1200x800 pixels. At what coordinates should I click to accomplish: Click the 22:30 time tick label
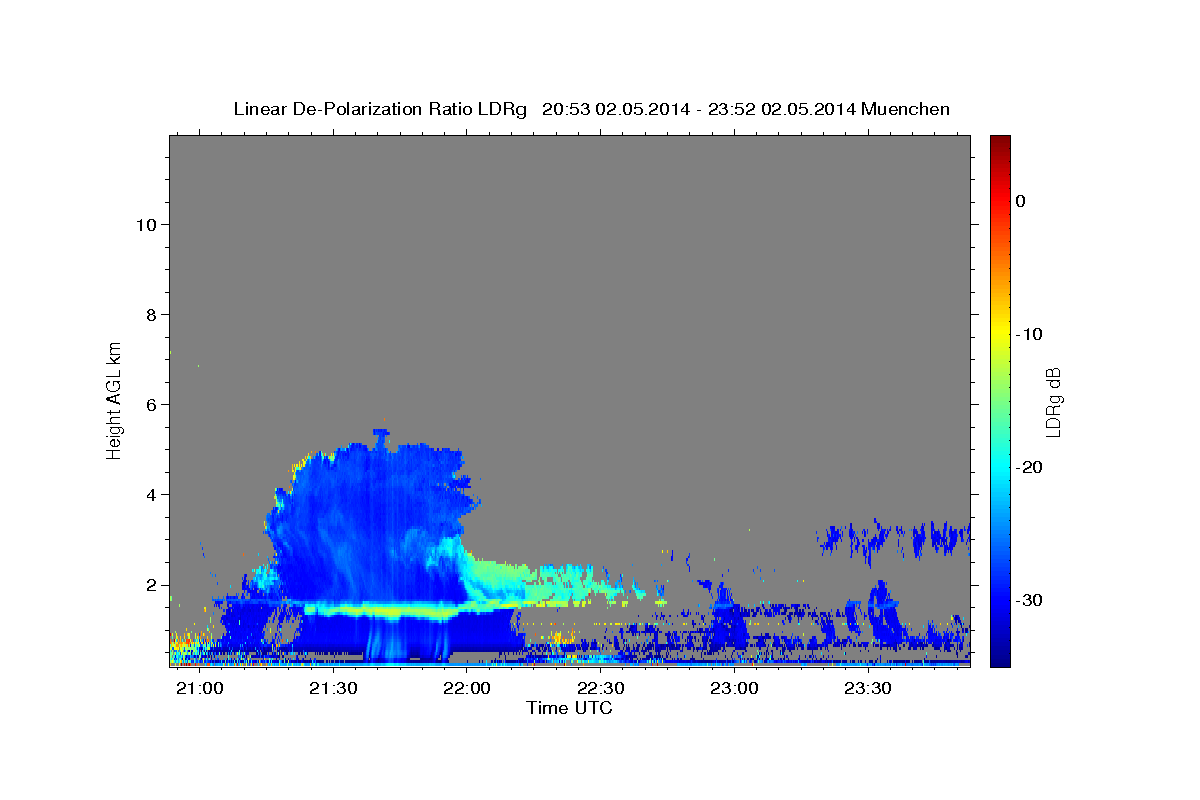(x=601, y=689)
